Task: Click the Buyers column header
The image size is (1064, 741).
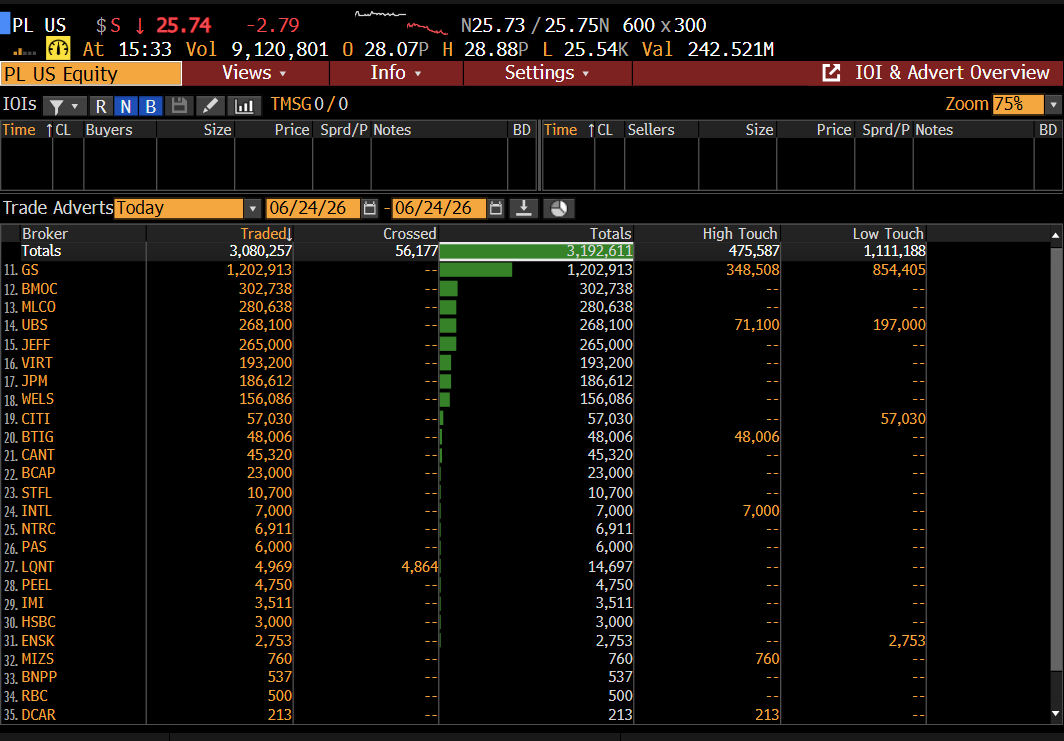Action: click(120, 130)
